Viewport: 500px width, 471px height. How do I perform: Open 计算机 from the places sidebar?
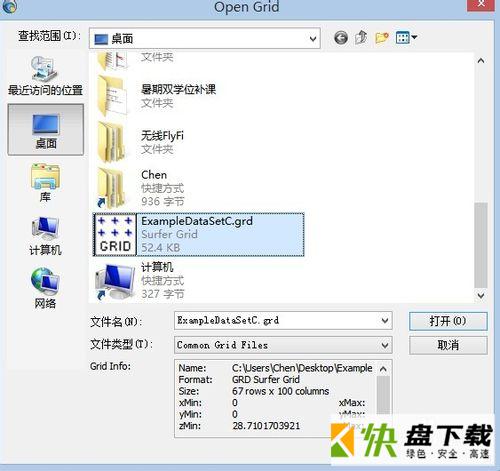click(45, 236)
